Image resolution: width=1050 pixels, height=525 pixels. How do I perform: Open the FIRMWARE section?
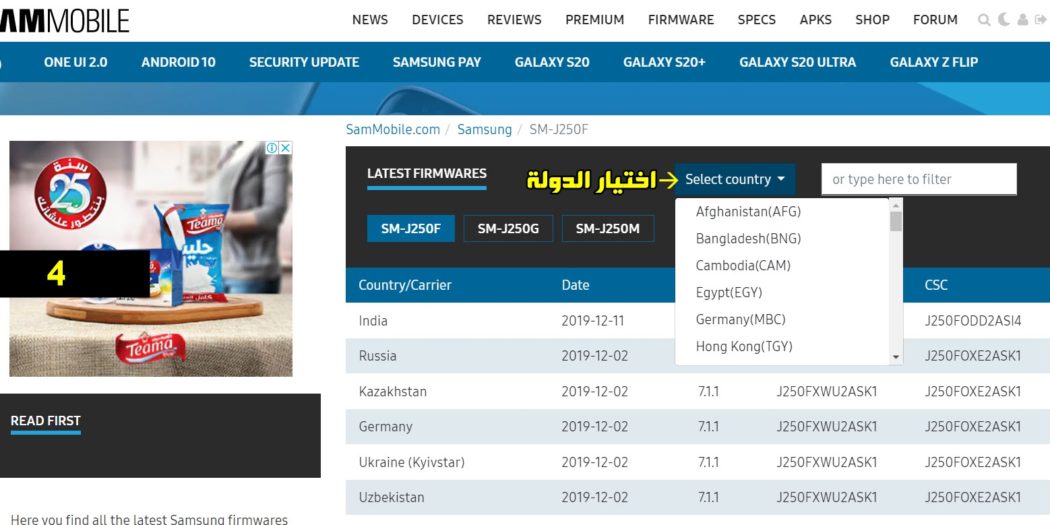[x=681, y=20]
